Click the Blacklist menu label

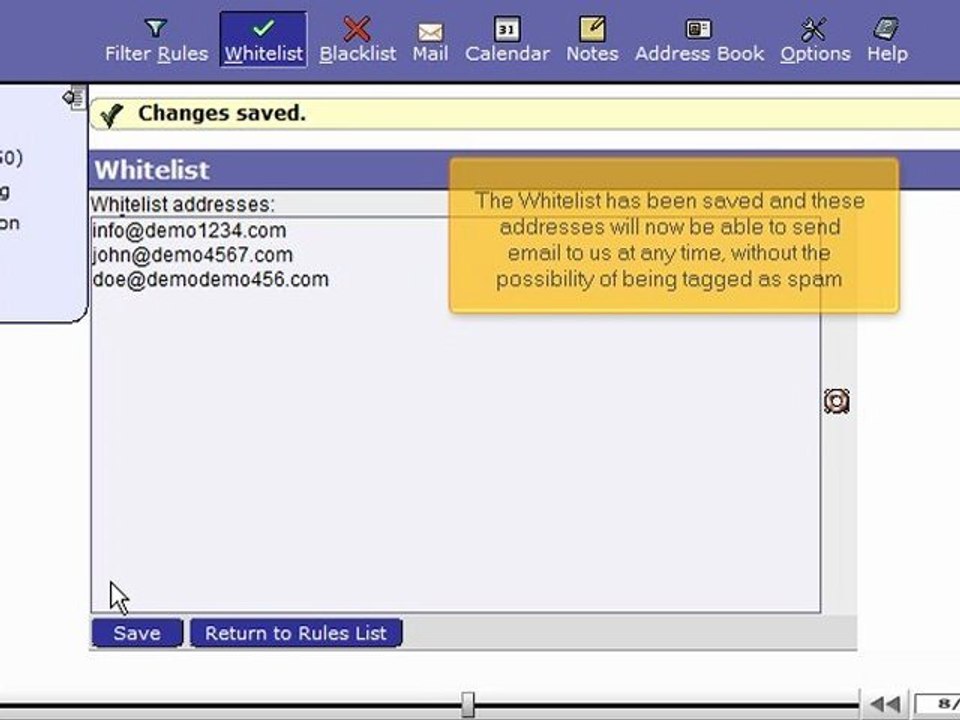[x=358, y=54]
